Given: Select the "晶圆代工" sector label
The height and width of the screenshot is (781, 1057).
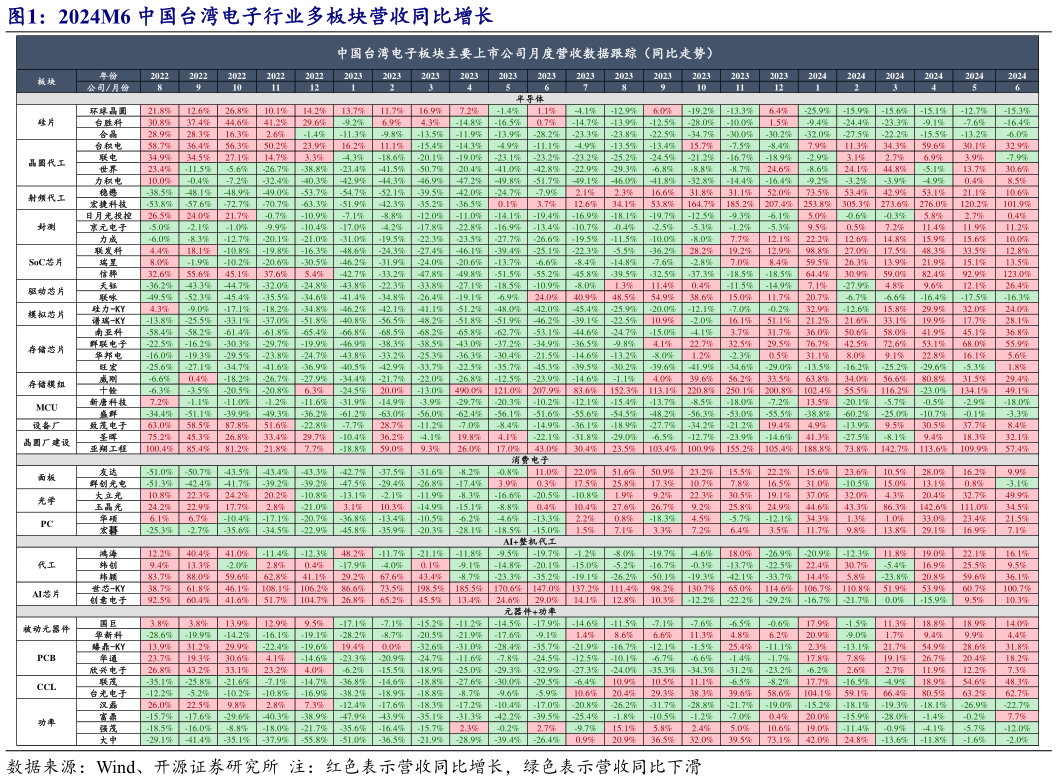Looking at the screenshot, I should [47, 163].
